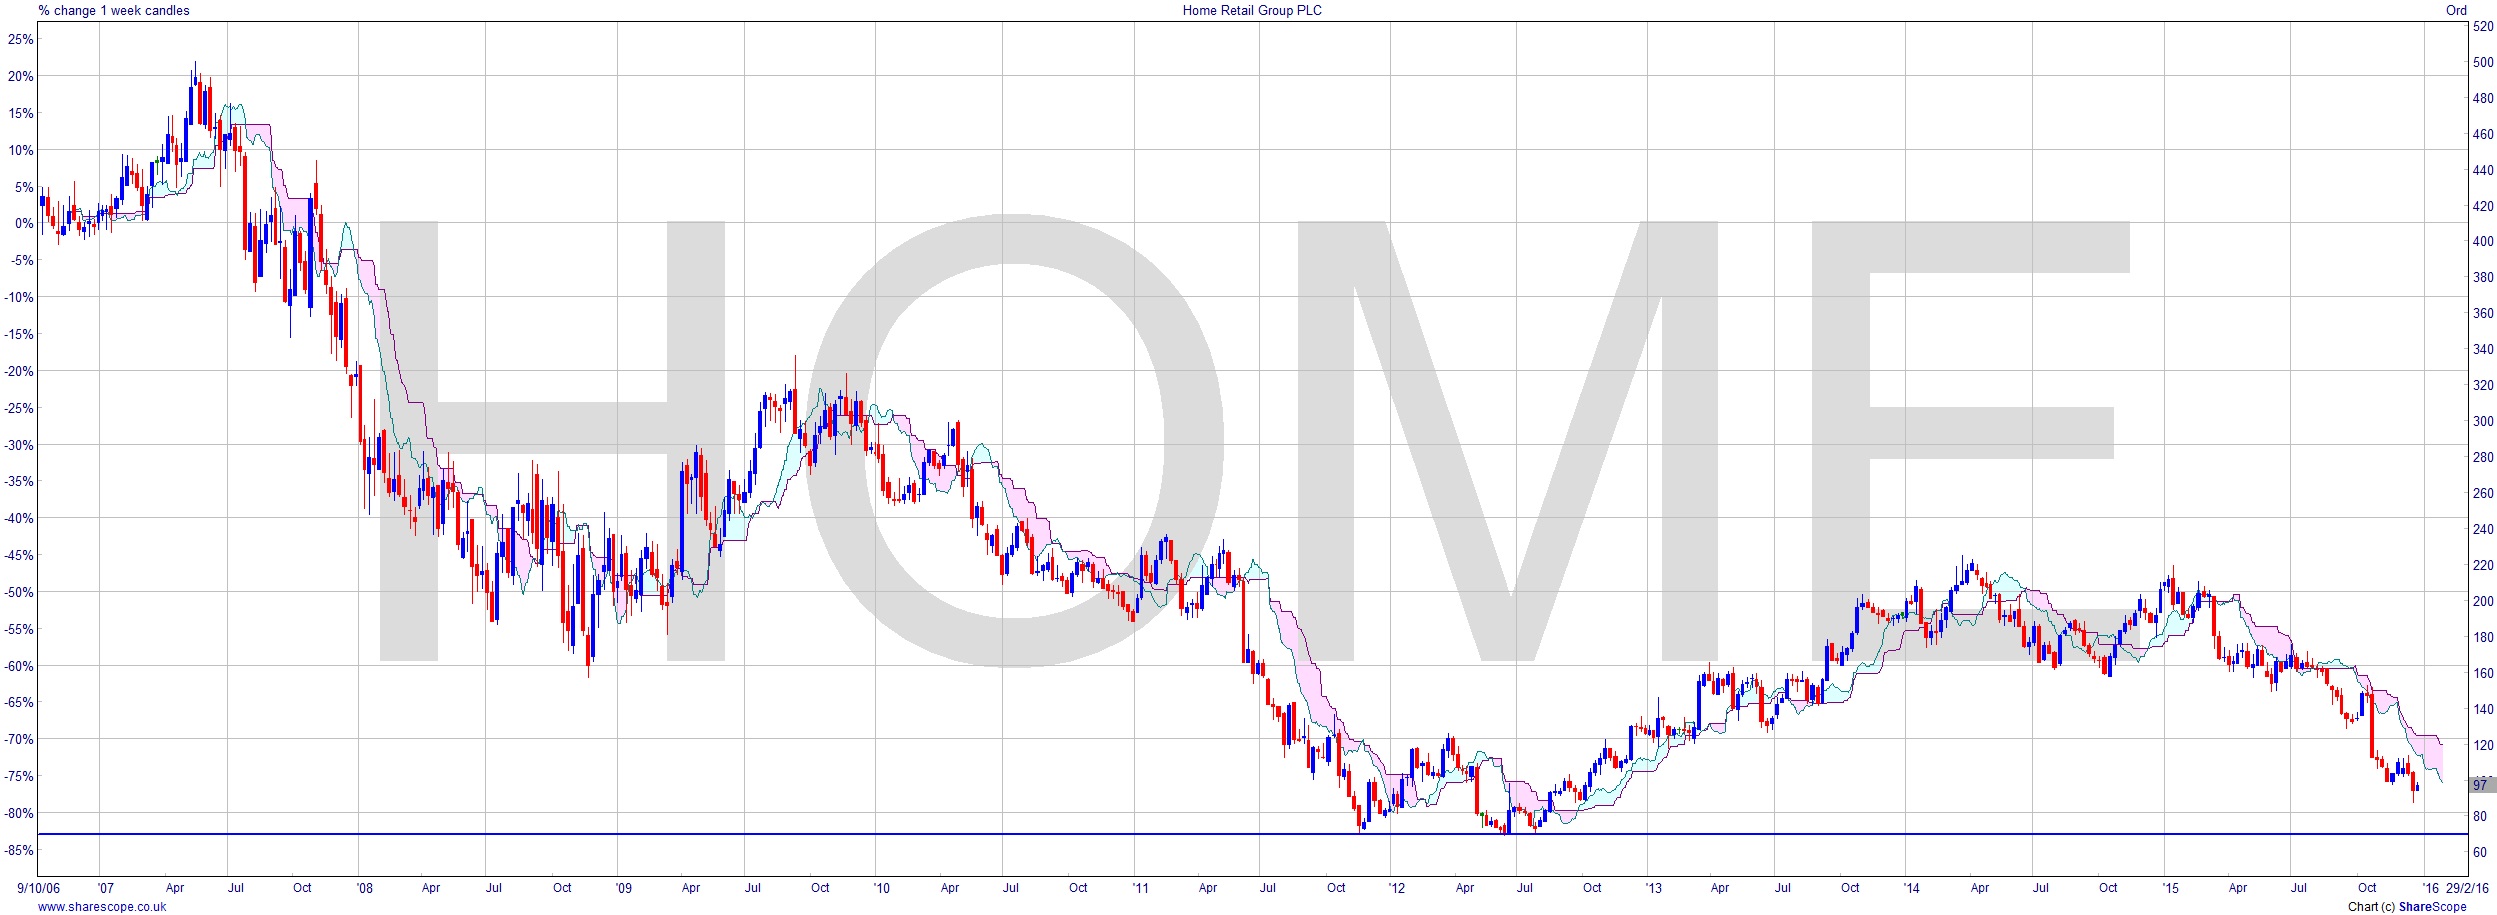Click the 60 price label on right axis
The image size is (2497, 915).
[x=2479, y=852]
